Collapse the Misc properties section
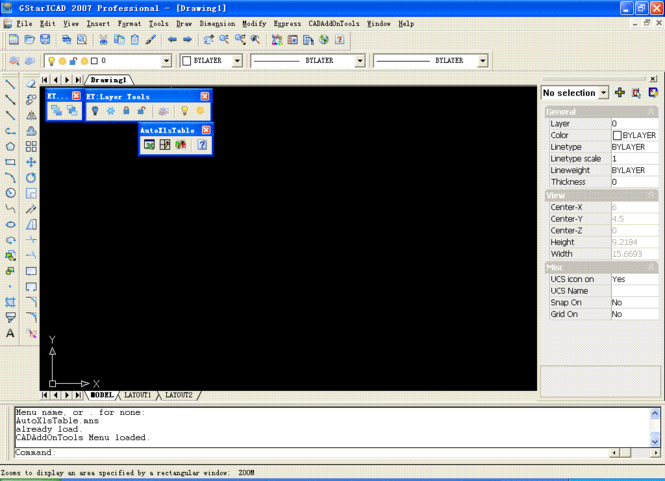 (x=651, y=267)
